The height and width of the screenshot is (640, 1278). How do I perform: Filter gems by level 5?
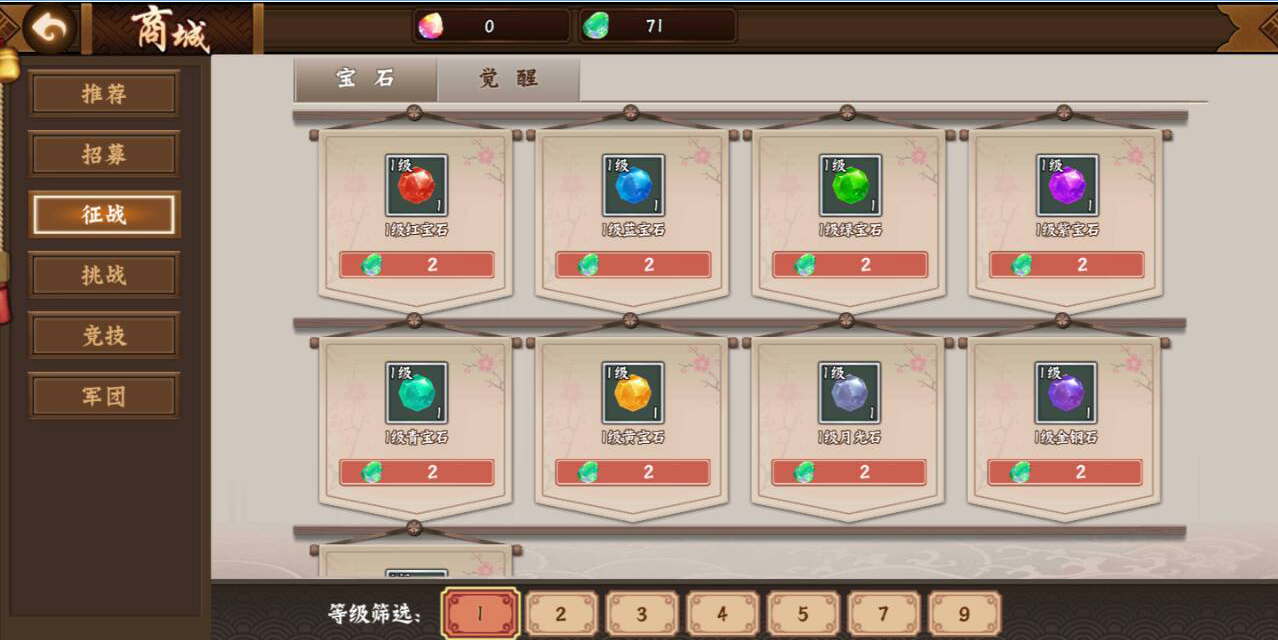click(x=803, y=614)
